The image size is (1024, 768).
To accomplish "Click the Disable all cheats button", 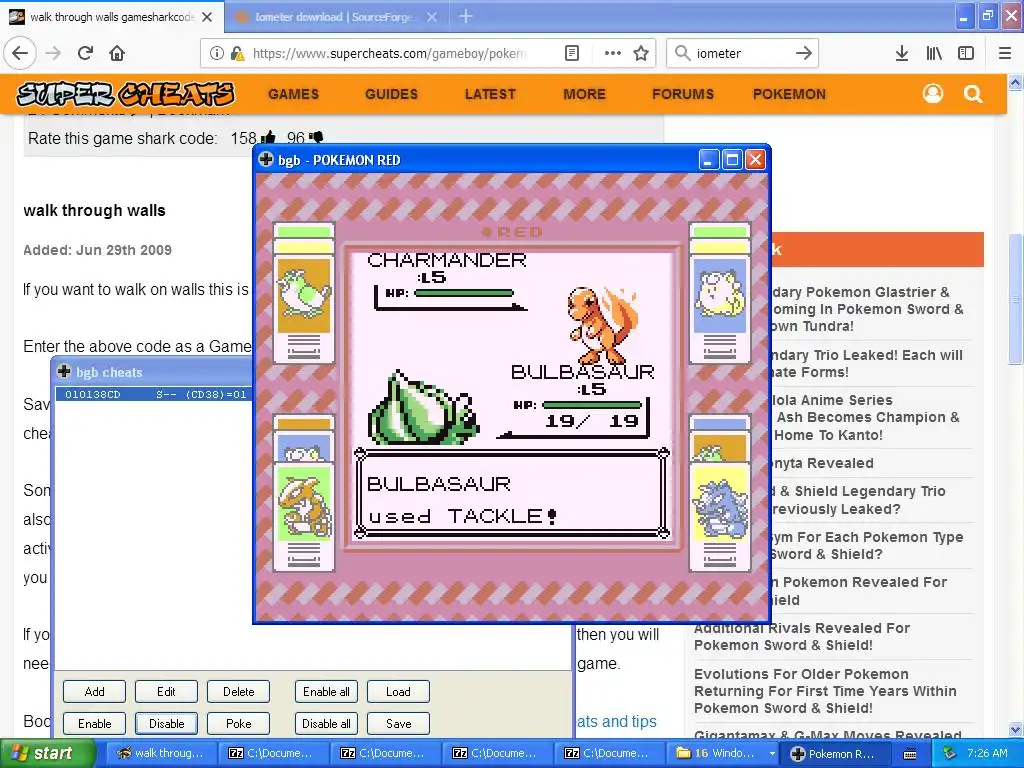I will pyautogui.click(x=326, y=724).
